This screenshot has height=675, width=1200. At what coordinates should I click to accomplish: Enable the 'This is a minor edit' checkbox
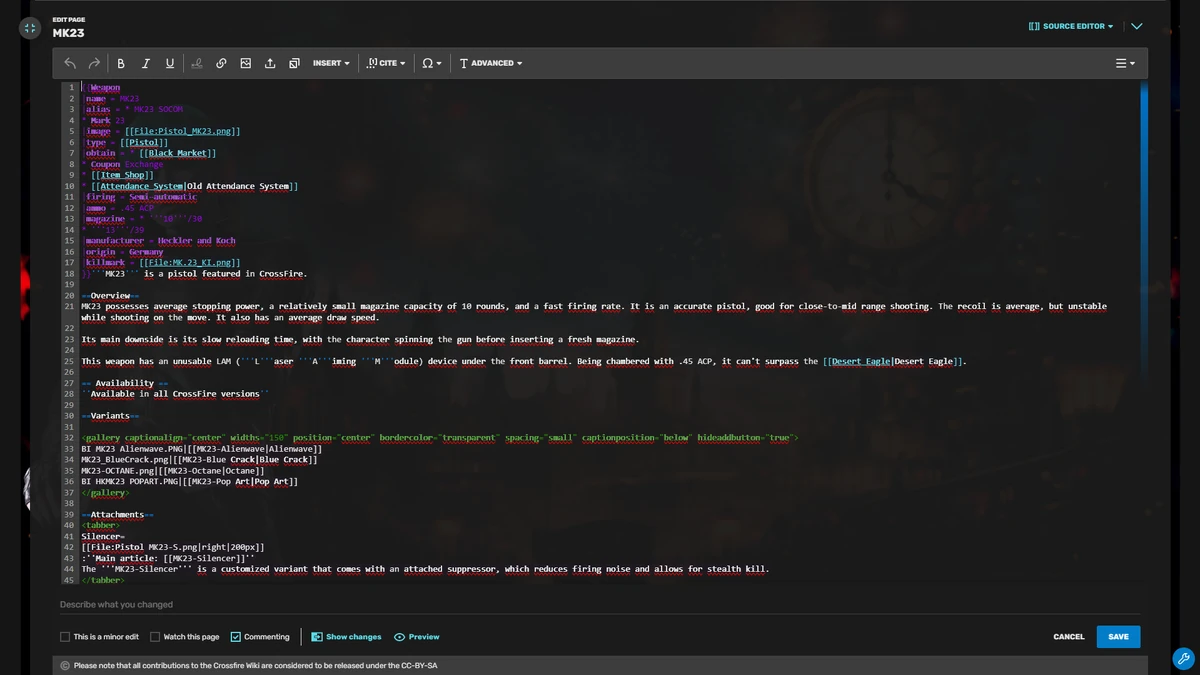(63, 636)
